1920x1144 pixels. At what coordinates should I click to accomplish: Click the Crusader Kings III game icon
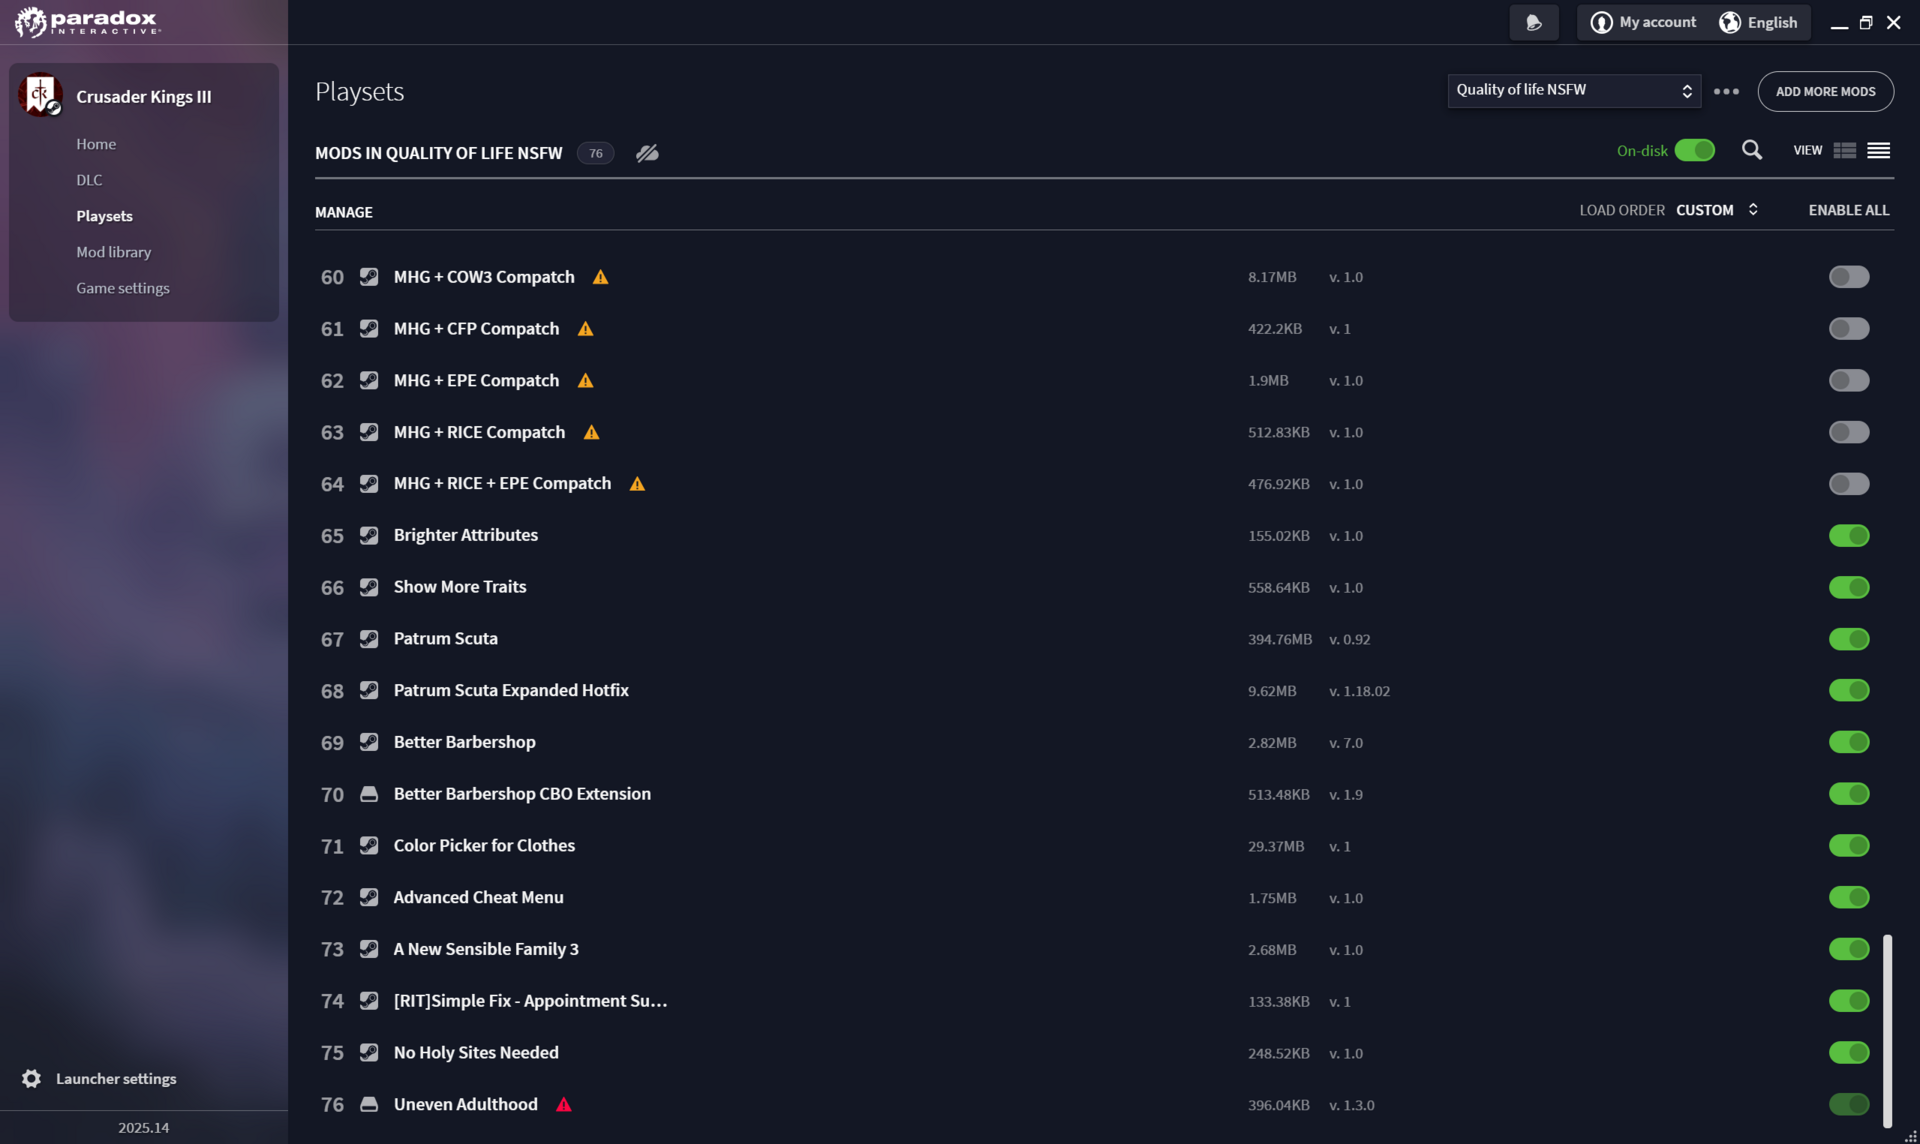[x=40, y=96]
